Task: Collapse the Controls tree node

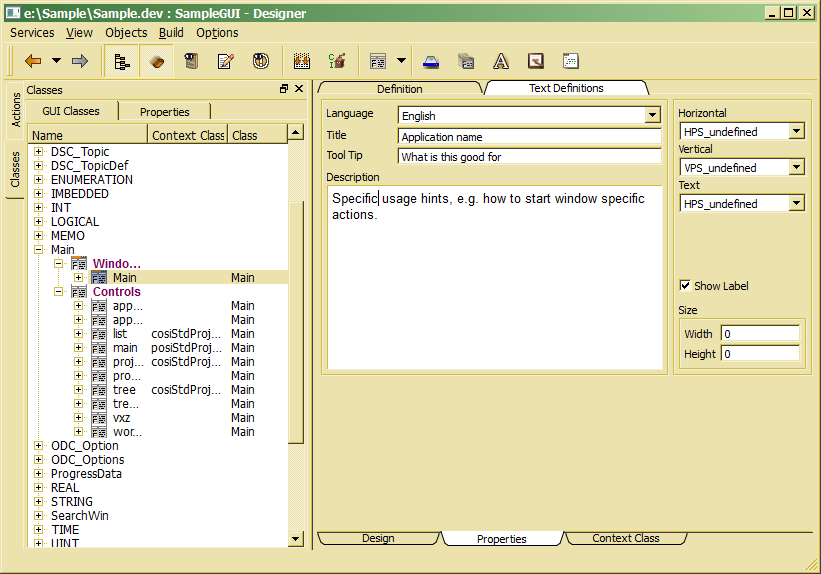Action: [59, 292]
